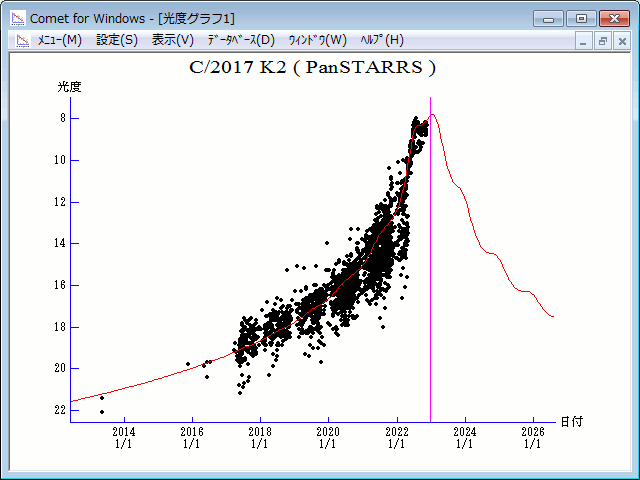Click magnitude 22 on the vertical axis

pyautogui.click(x=60, y=410)
